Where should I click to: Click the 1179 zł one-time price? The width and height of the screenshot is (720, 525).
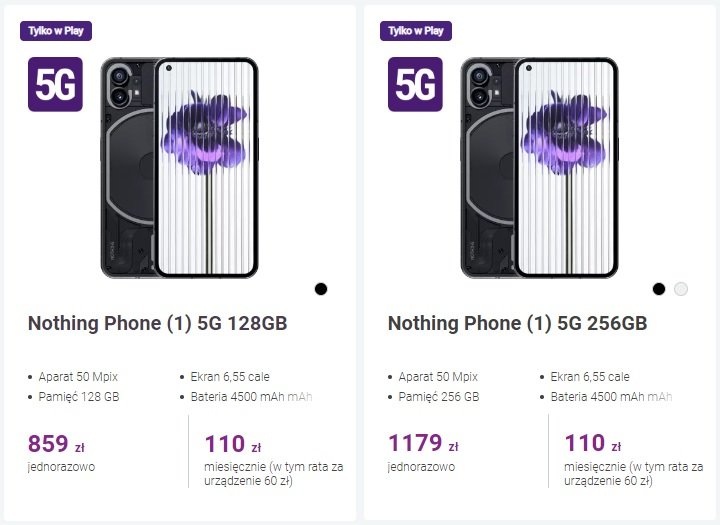(x=423, y=443)
